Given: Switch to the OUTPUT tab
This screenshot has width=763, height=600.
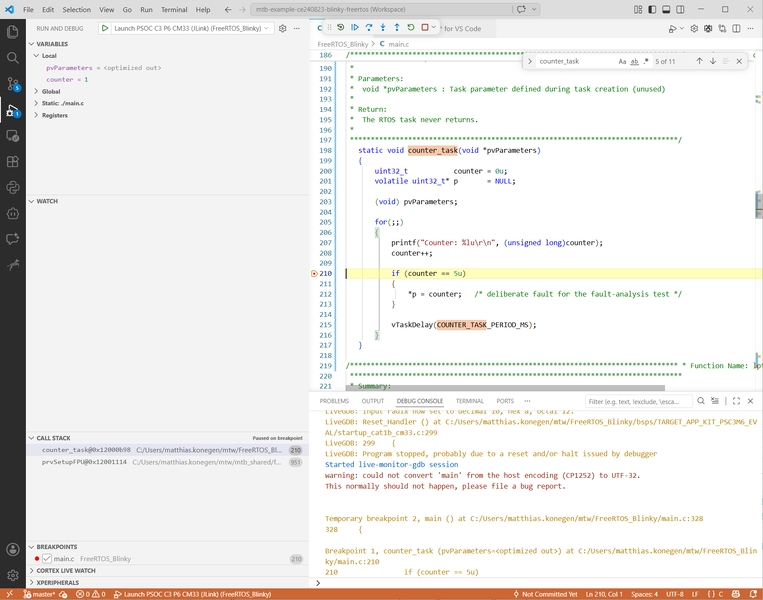Looking at the screenshot, I should (373, 401).
